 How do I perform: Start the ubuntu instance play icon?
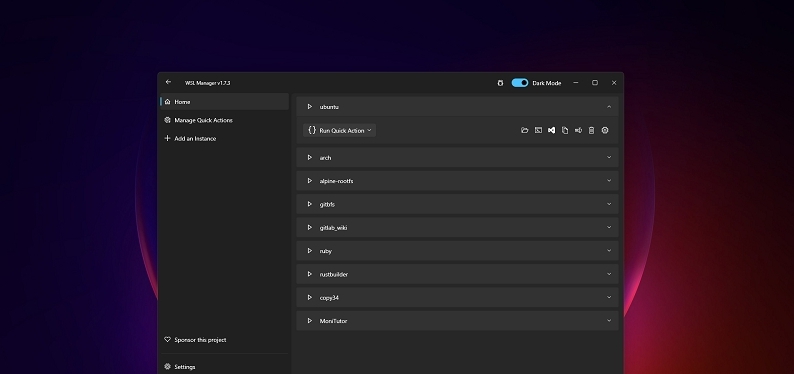[x=309, y=107]
